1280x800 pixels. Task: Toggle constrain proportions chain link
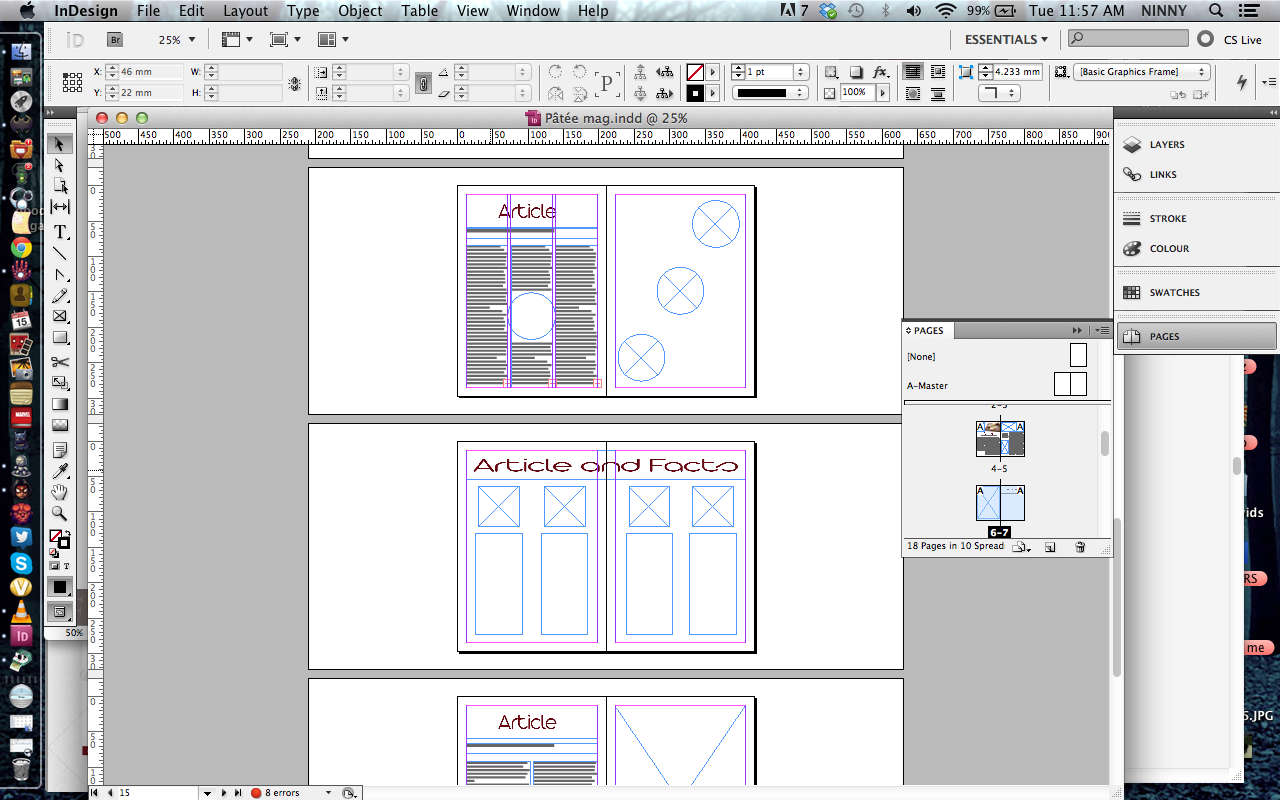click(423, 83)
